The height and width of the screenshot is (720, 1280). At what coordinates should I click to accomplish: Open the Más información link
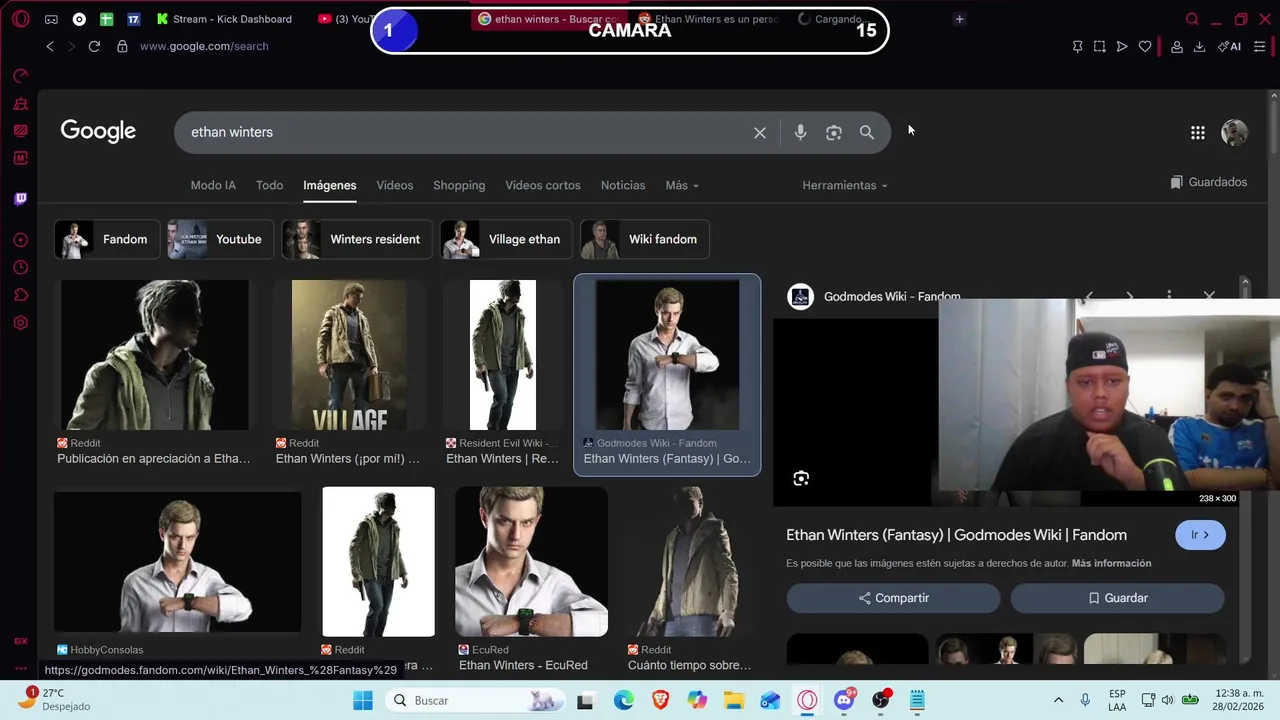pyautogui.click(x=1111, y=563)
